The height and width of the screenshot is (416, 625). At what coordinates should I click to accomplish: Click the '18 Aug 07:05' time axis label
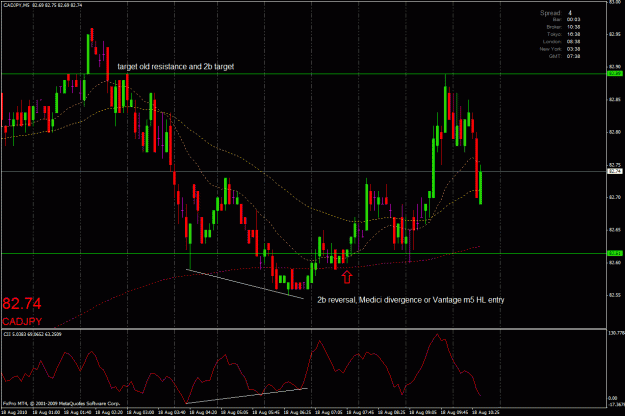coord(329,412)
